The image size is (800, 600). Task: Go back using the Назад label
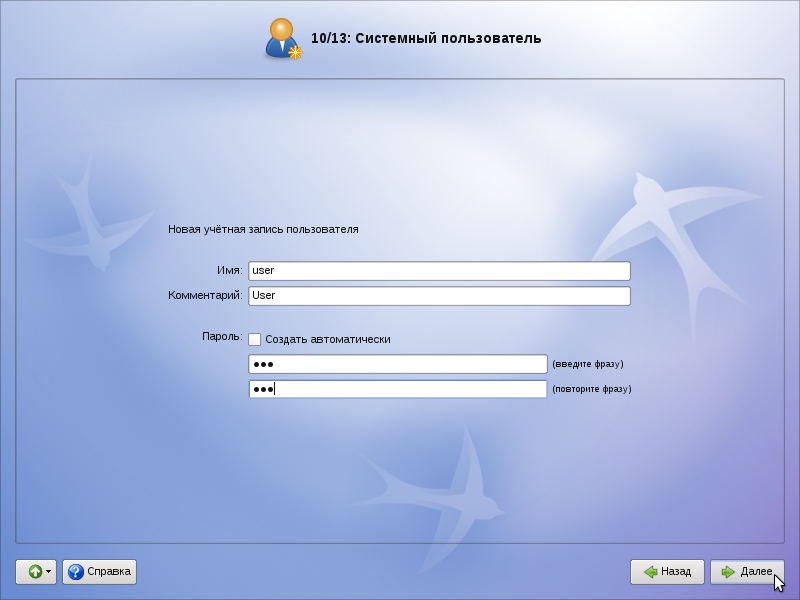(x=676, y=572)
